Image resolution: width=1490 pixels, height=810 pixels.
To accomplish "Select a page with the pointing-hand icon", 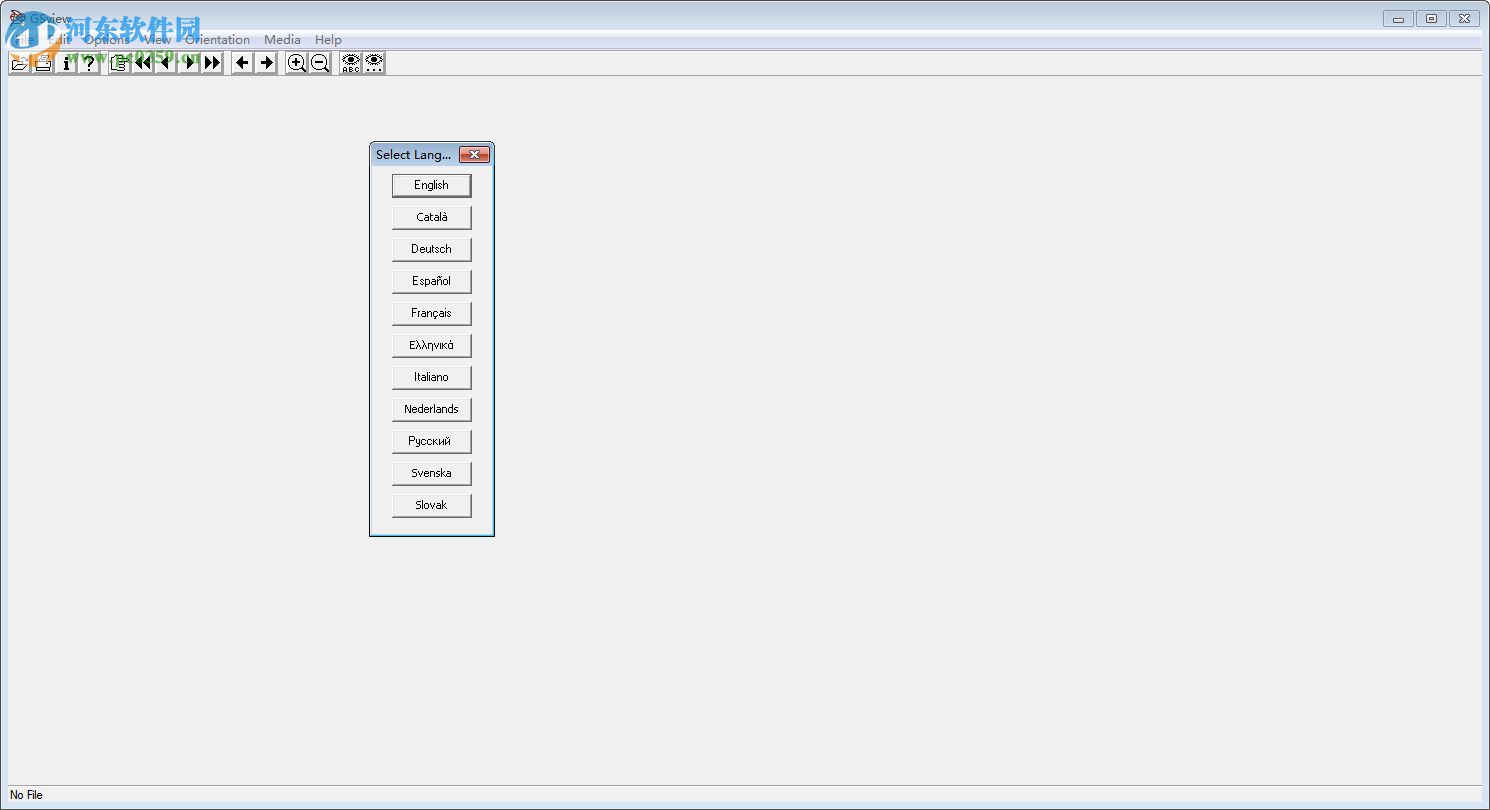I will [118, 63].
